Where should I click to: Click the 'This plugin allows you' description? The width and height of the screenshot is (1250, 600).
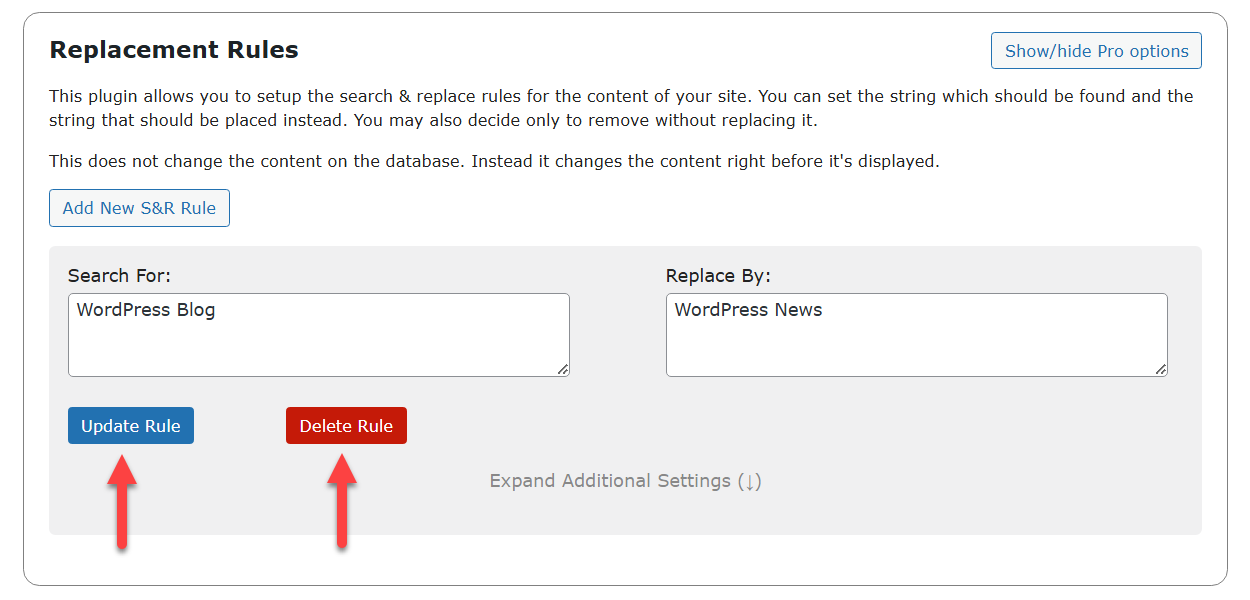621,108
